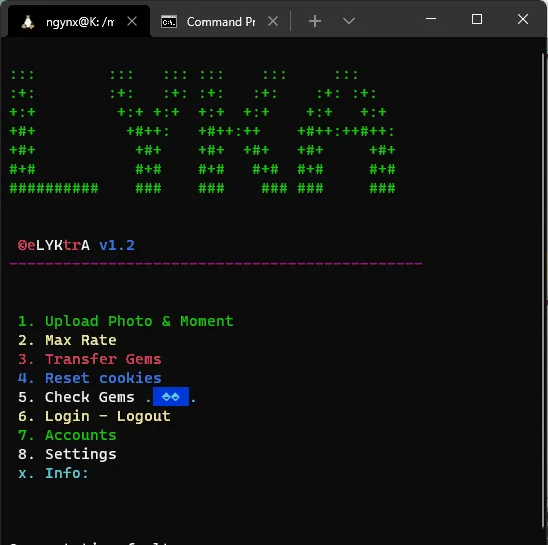Click the '3. Transfer Gems' menu line

(90, 359)
